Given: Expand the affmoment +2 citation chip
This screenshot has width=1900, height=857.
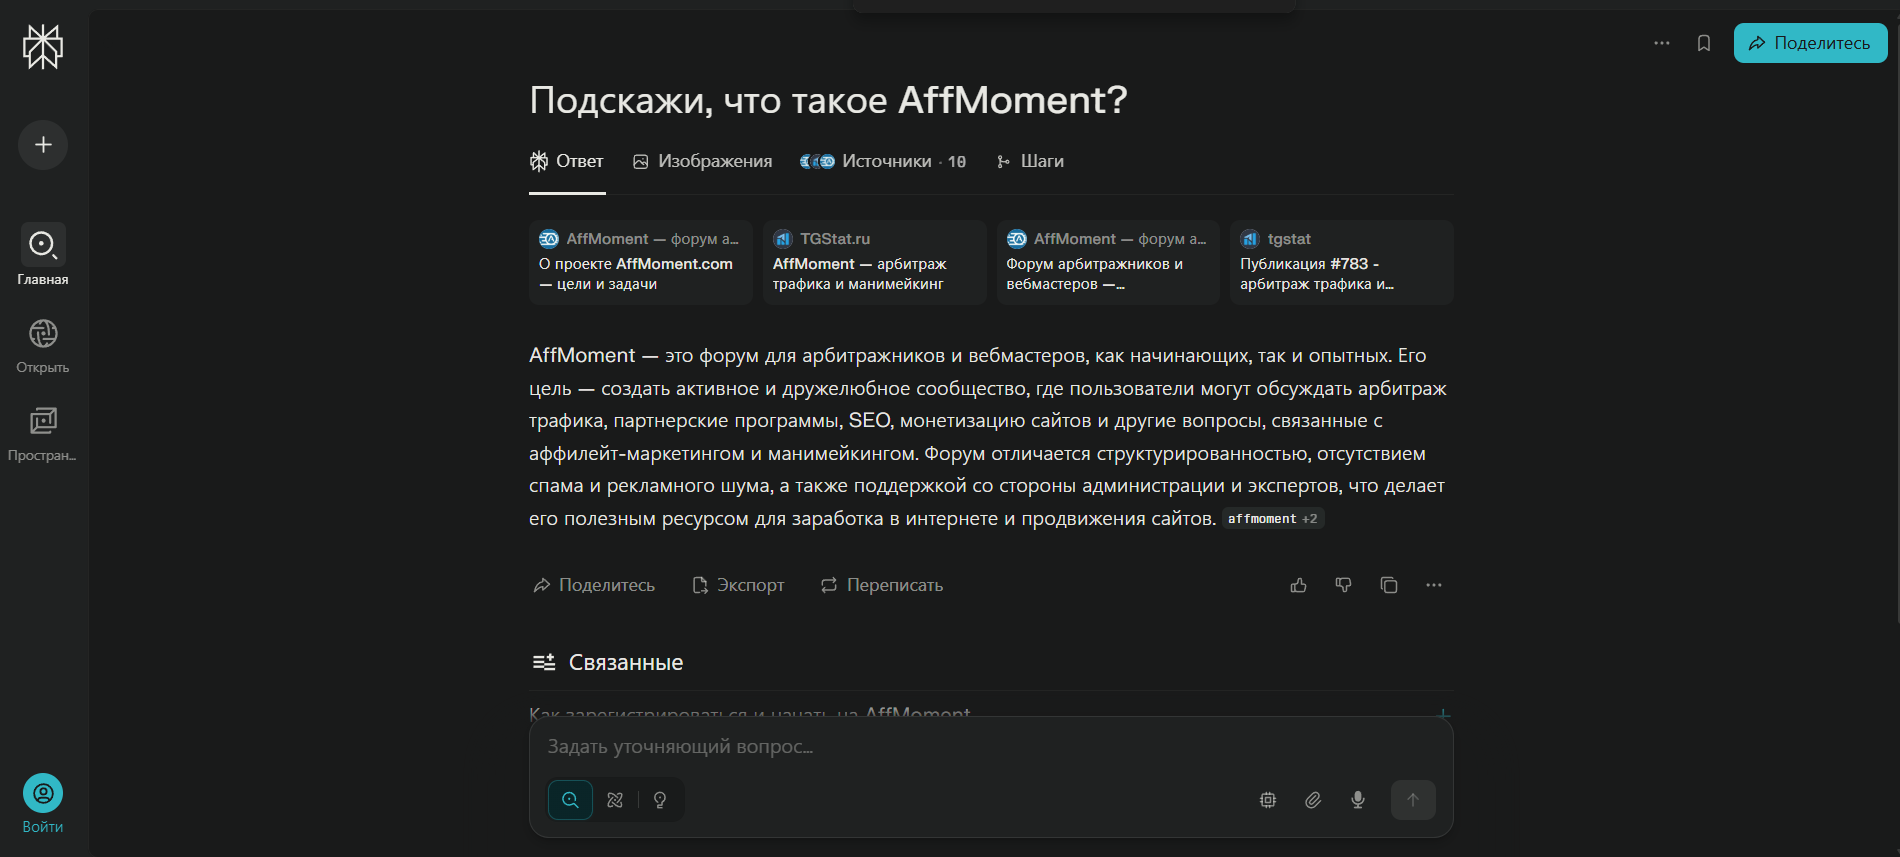Looking at the screenshot, I should [1272, 519].
